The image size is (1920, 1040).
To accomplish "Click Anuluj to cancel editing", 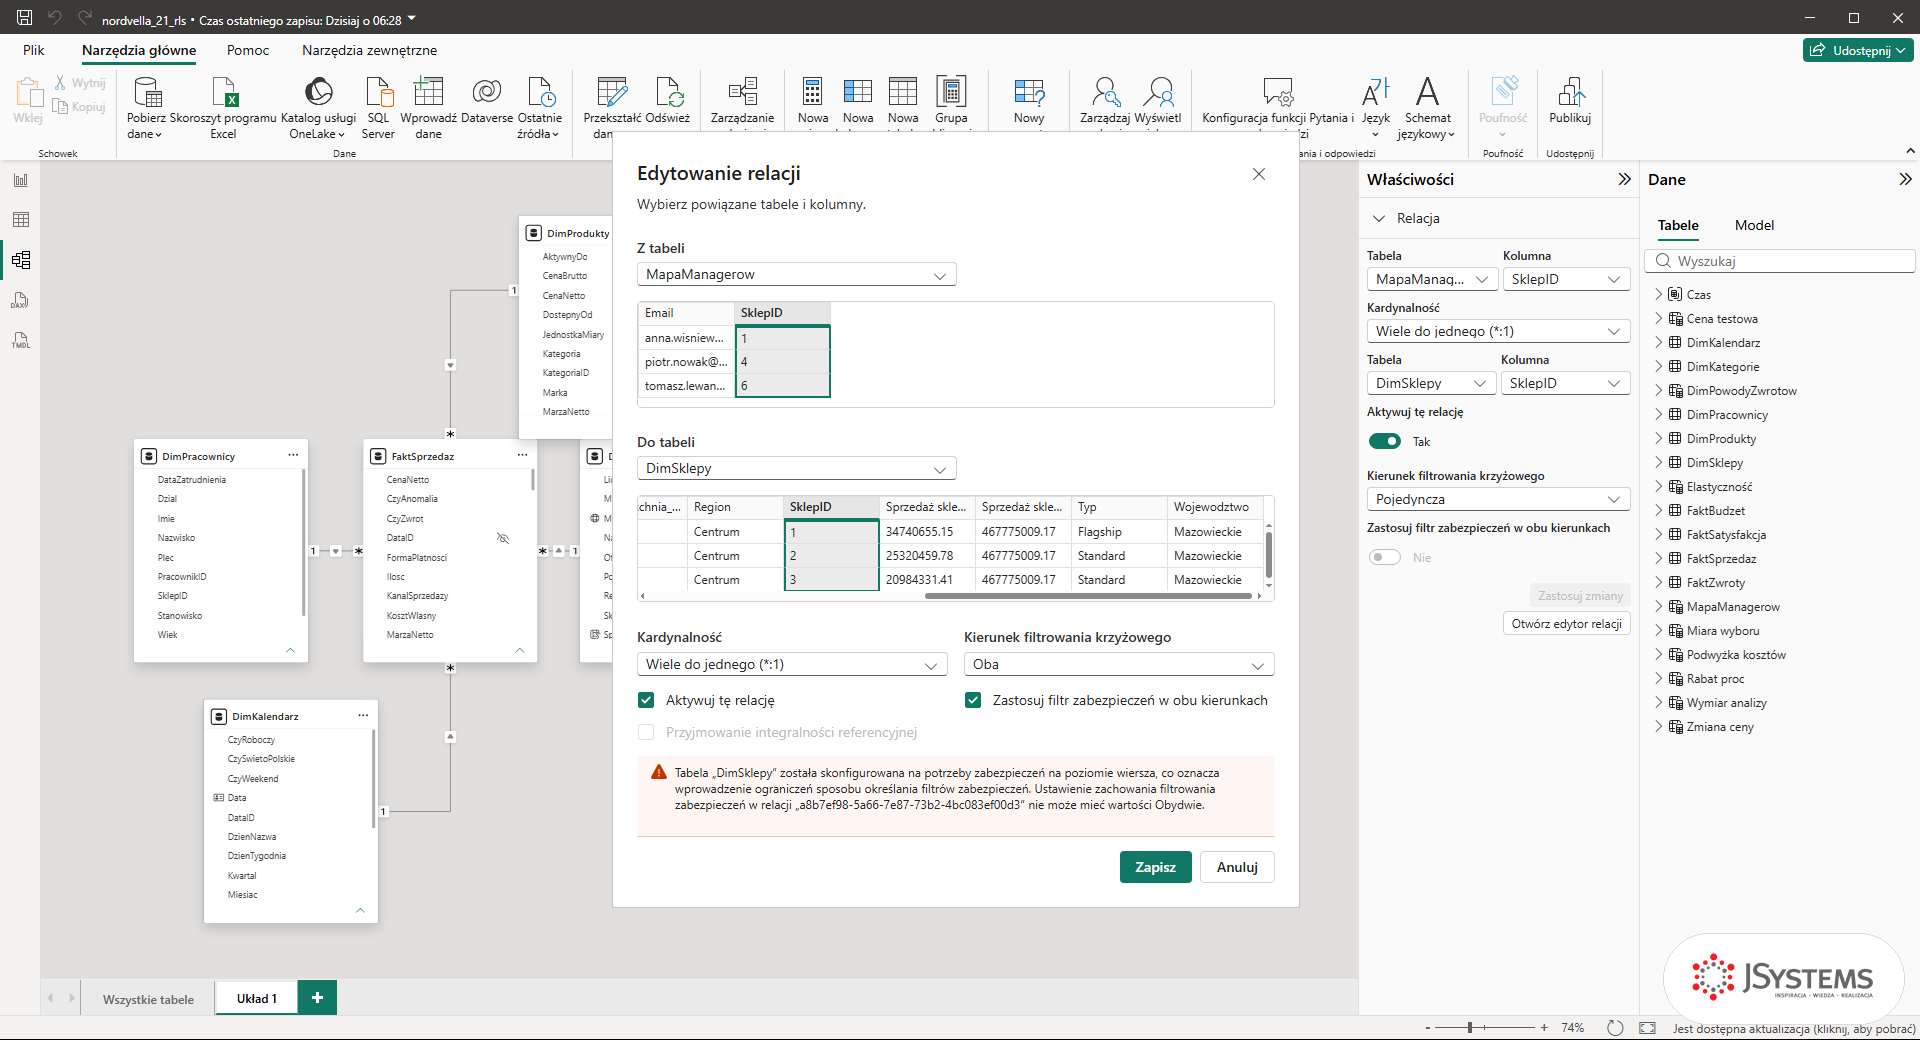I will [1237, 867].
